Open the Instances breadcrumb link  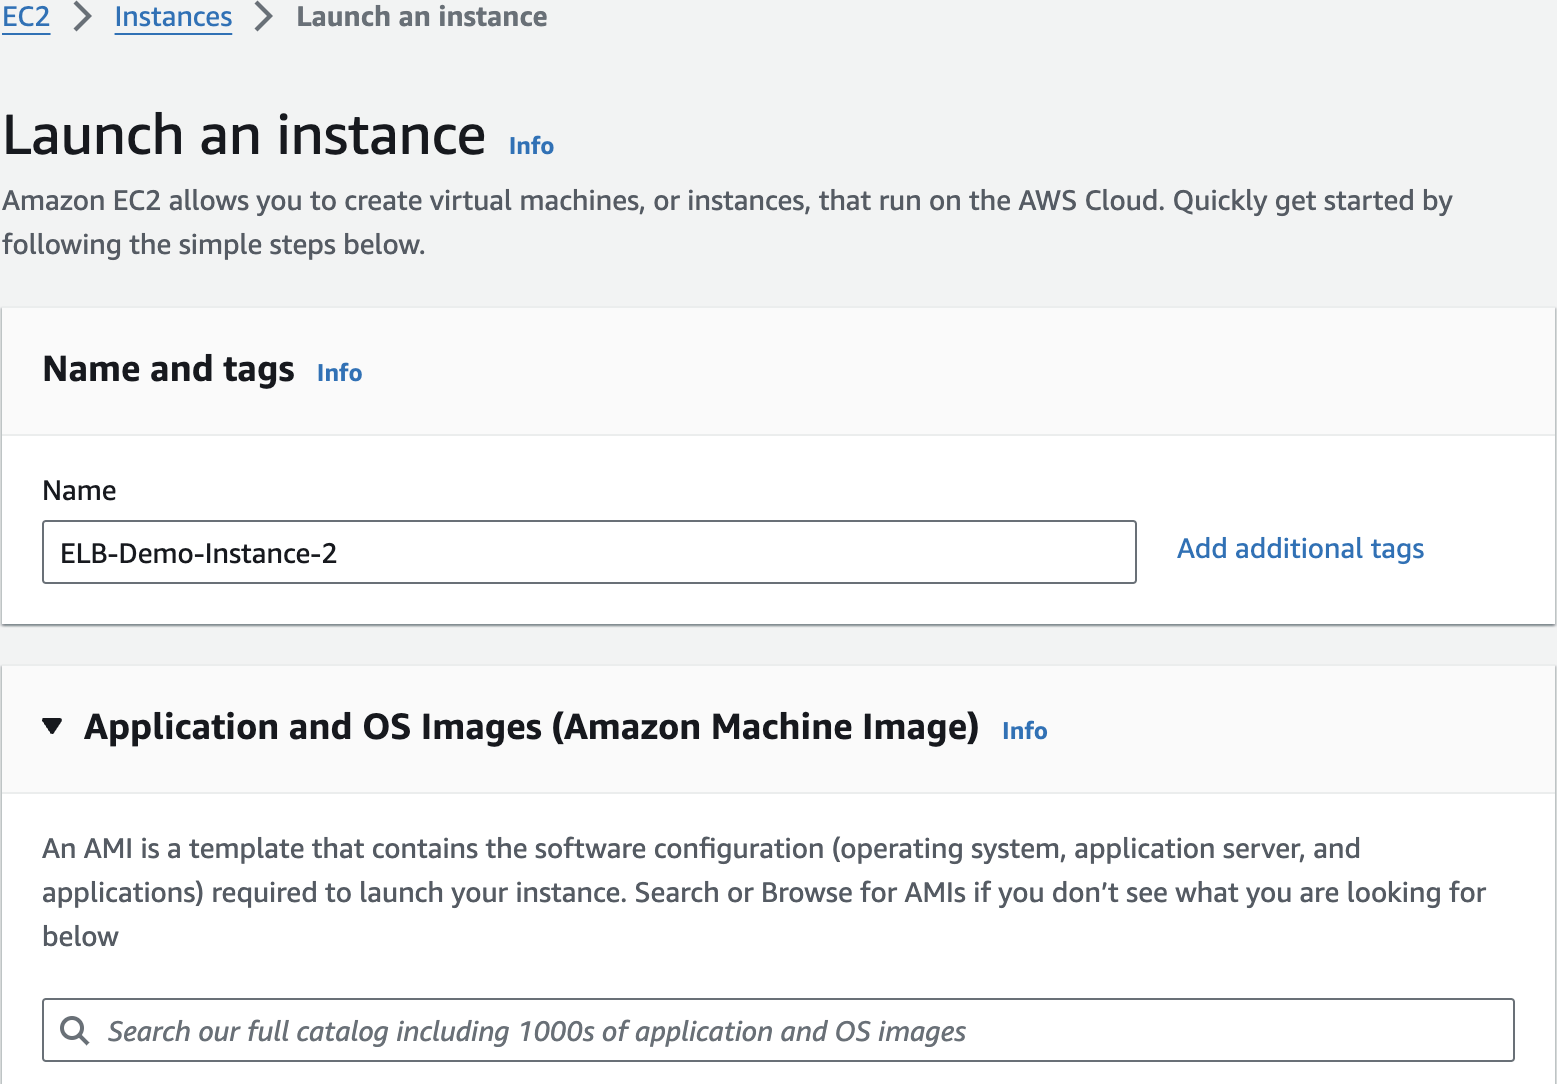point(173,17)
